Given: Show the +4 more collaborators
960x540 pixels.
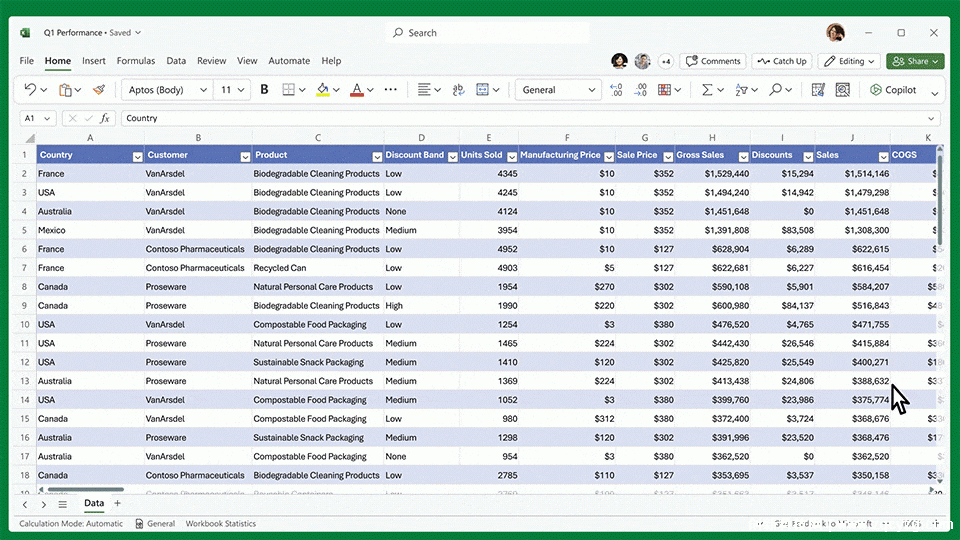Looking at the screenshot, I should coord(666,61).
